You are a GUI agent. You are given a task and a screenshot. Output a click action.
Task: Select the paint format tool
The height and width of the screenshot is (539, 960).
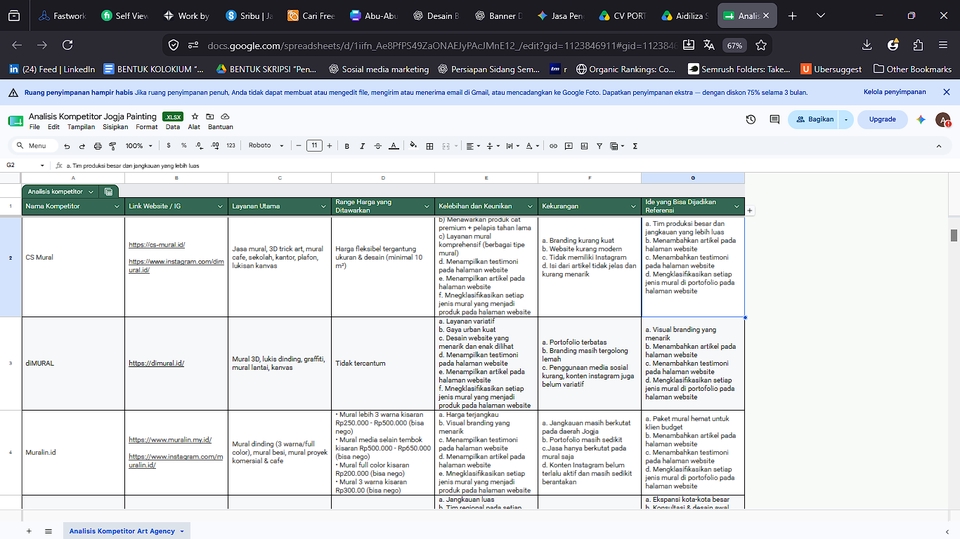pyautogui.click(x=113, y=146)
